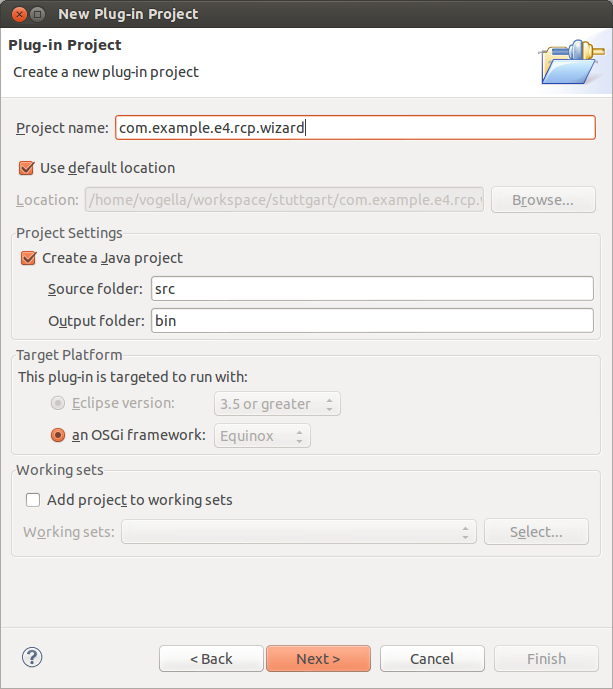The width and height of the screenshot is (613, 689).
Task: Select the Eclipse version radio button
Action: tap(58, 404)
